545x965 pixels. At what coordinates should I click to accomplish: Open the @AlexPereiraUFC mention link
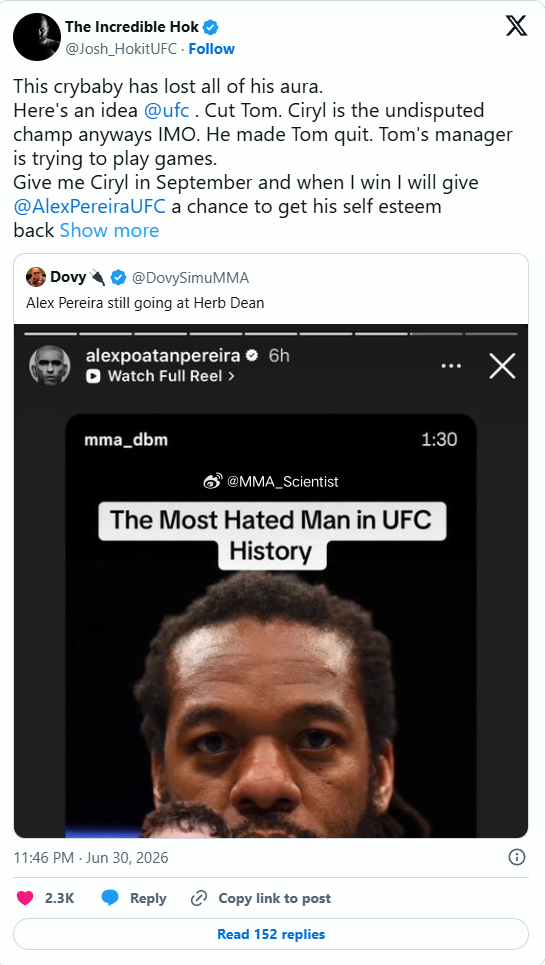point(89,206)
